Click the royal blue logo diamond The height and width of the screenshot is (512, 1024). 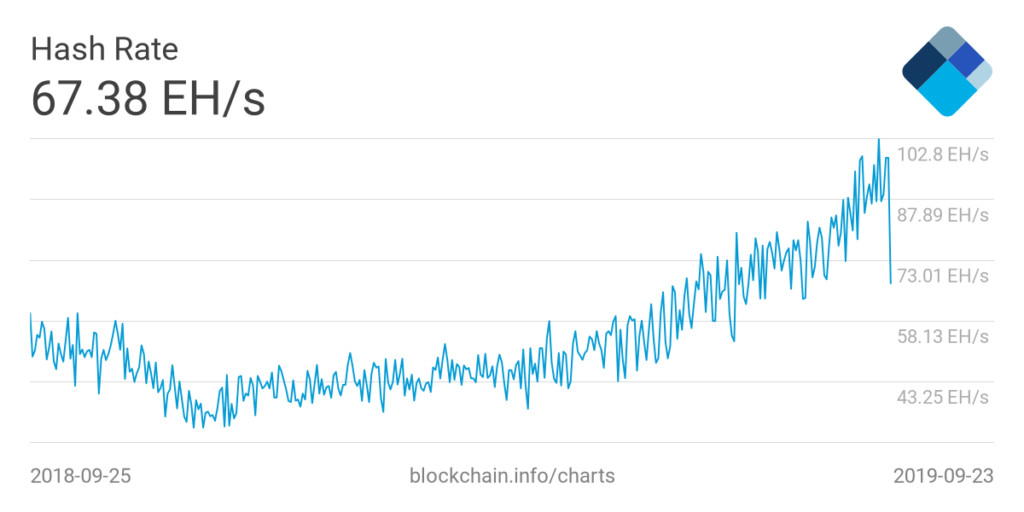(x=967, y=61)
